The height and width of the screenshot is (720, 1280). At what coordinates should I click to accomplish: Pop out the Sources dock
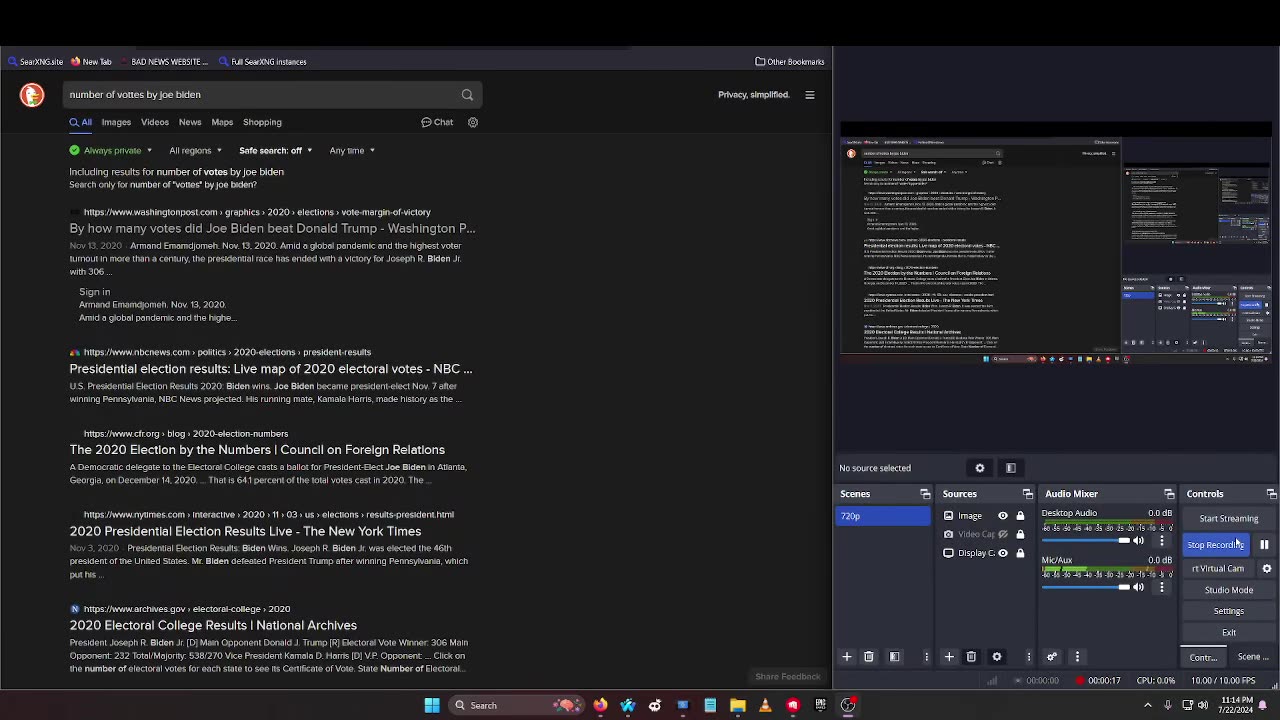1027,494
